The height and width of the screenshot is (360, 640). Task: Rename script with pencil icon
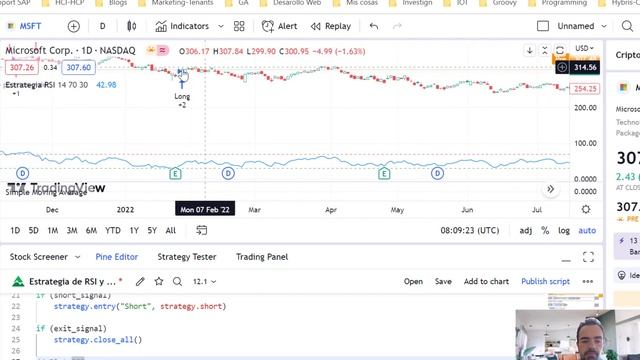click(x=140, y=281)
